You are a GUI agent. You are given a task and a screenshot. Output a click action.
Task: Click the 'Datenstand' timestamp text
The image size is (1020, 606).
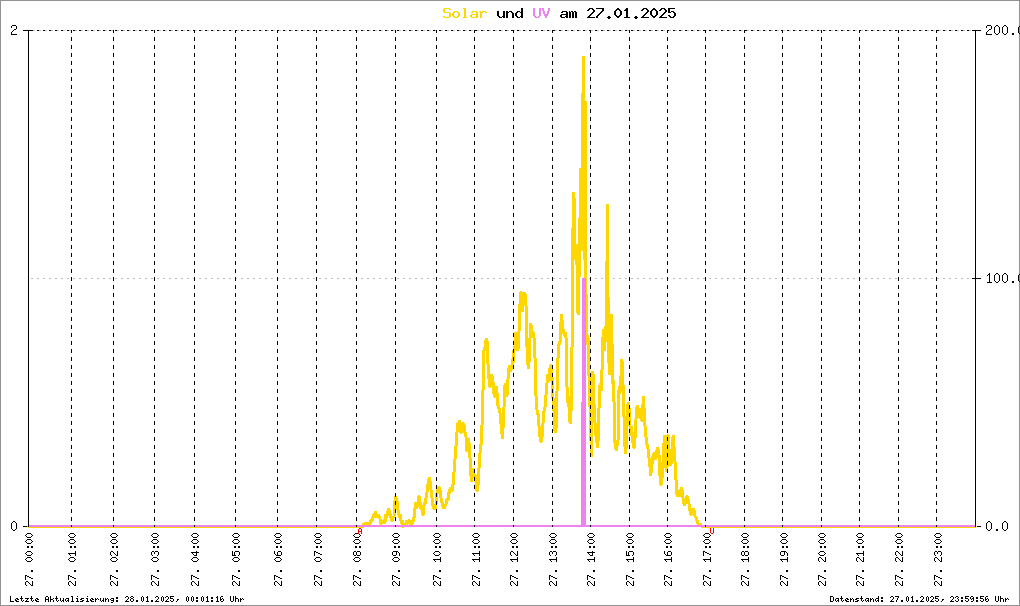(x=919, y=599)
